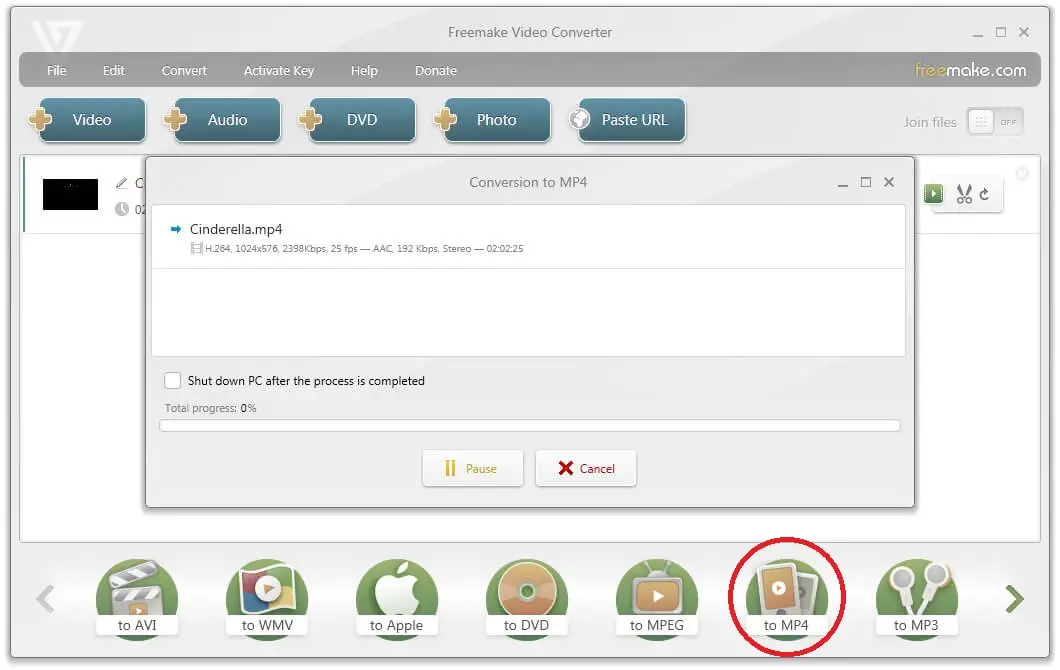Image resolution: width=1060 pixels, height=670 pixels.
Task: Maximize the Conversion to MP4 dialog
Action: click(x=866, y=182)
